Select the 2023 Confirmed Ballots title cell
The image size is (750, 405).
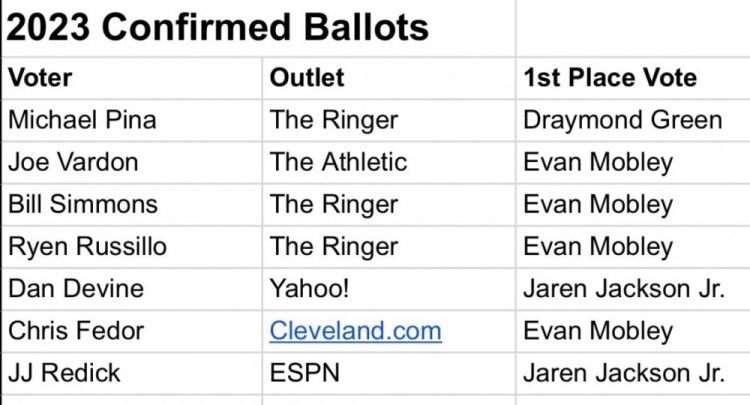click(x=259, y=28)
